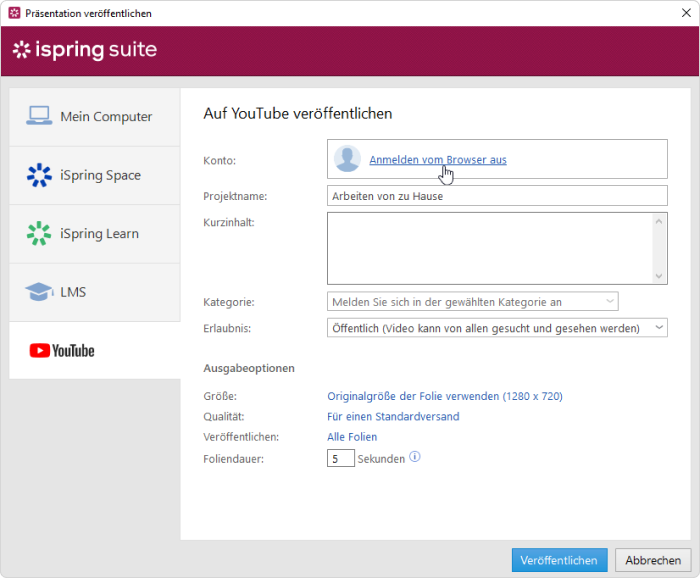Click the Alle Folien link

(x=352, y=437)
